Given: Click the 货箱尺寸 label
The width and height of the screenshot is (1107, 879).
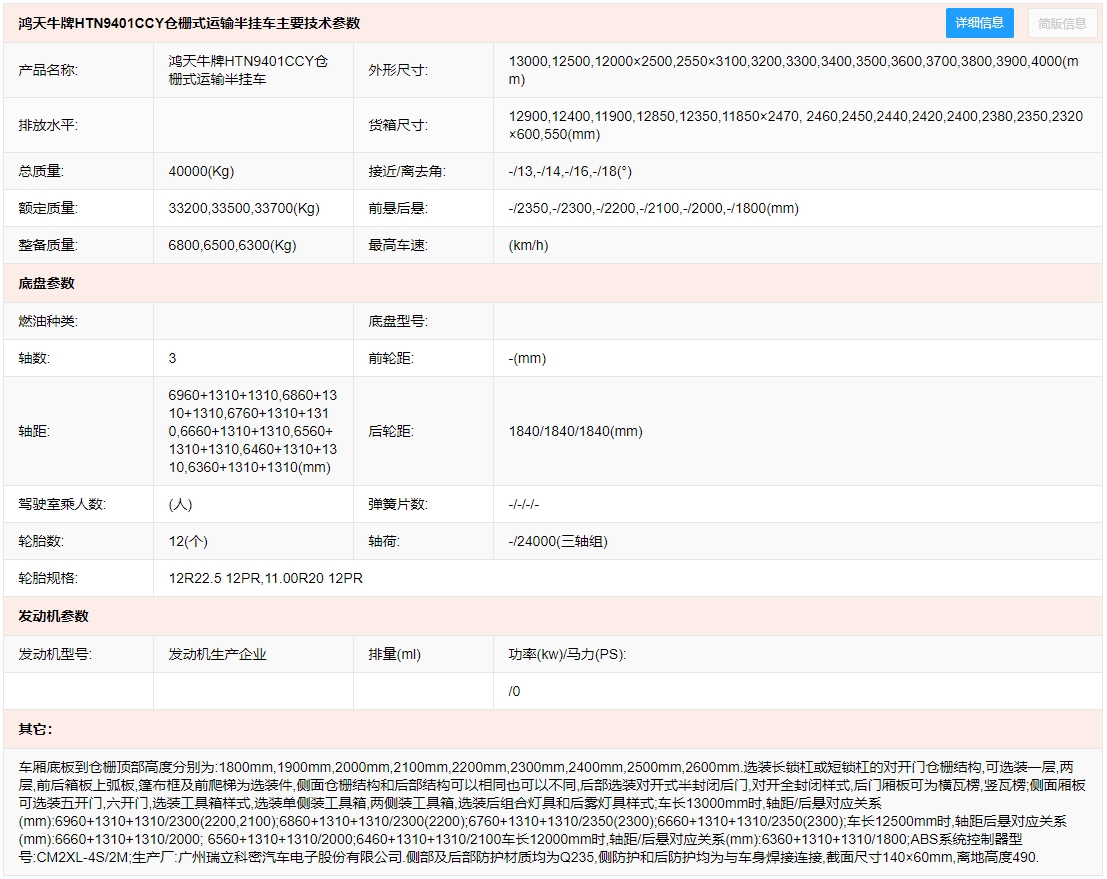Looking at the screenshot, I should pos(397,125).
